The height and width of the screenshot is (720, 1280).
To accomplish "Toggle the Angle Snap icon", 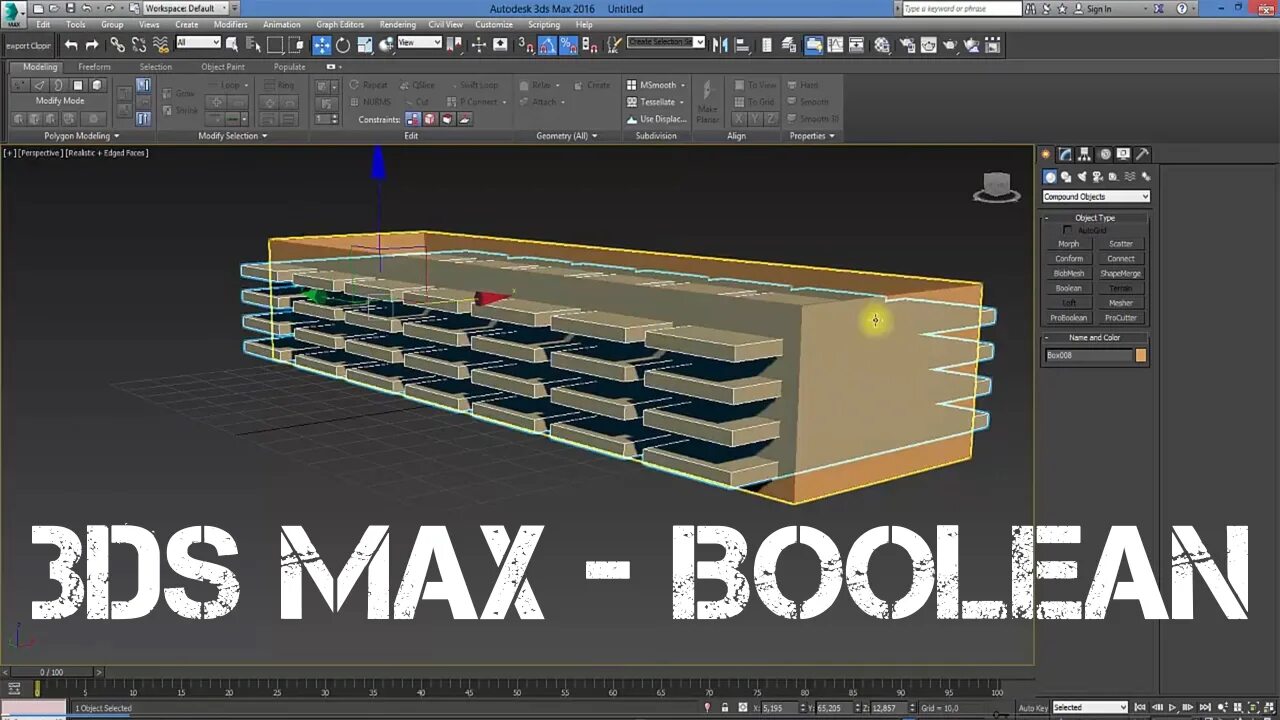I will [547, 45].
